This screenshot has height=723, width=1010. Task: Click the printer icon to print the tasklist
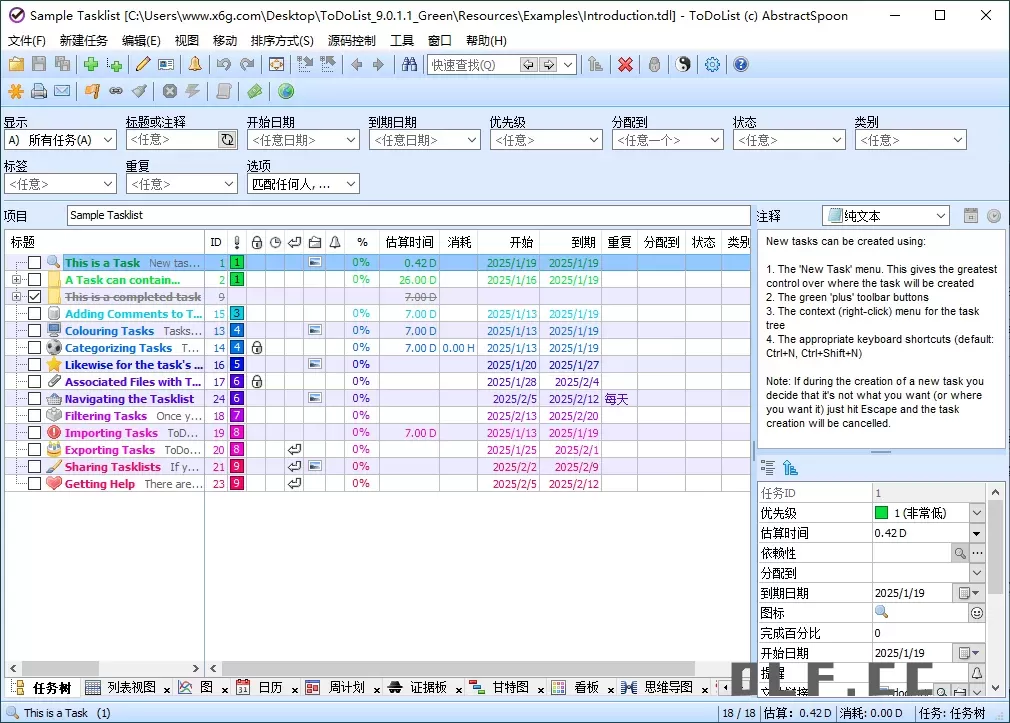coord(37,91)
